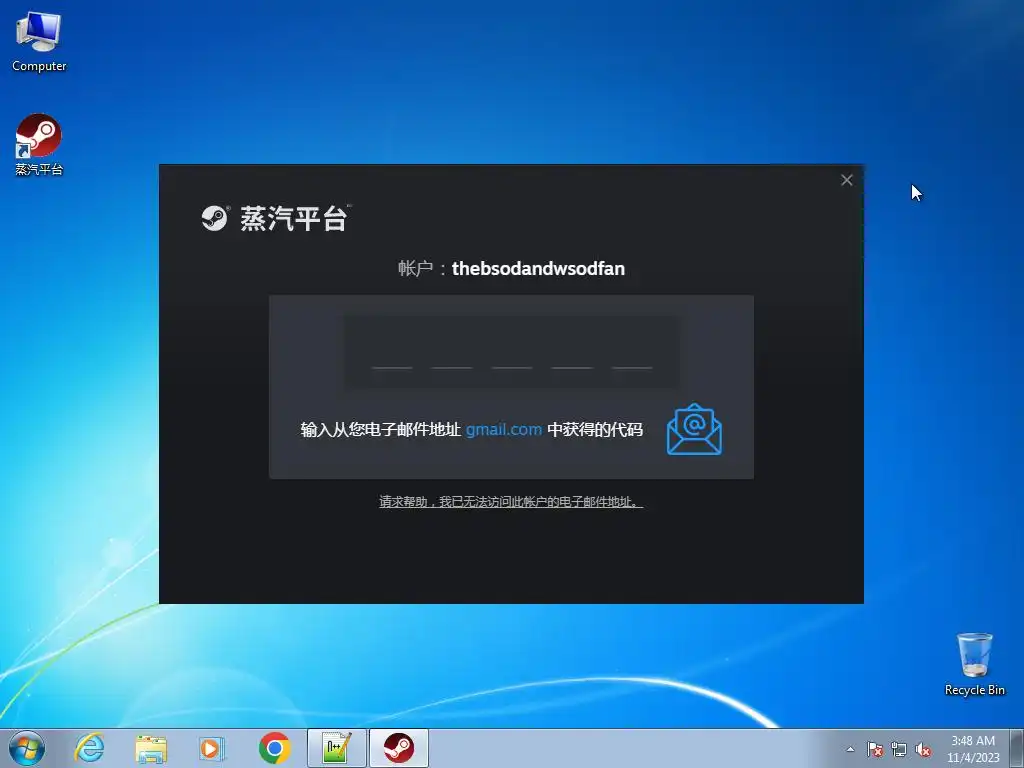Open the 请求帮助 email access help link

511,502
